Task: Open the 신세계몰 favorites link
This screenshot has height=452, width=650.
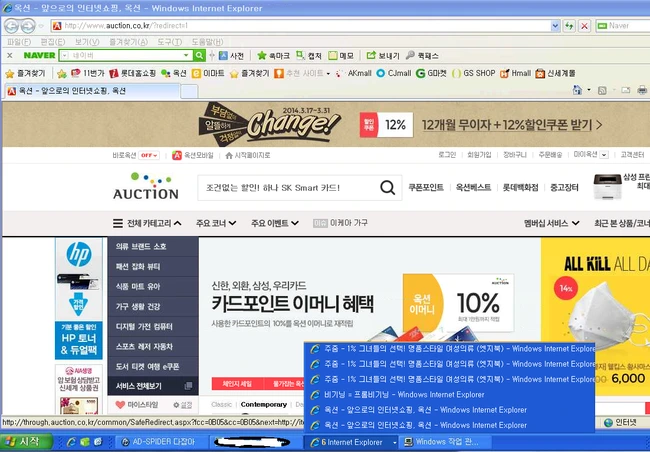Action: click(x=555, y=73)
